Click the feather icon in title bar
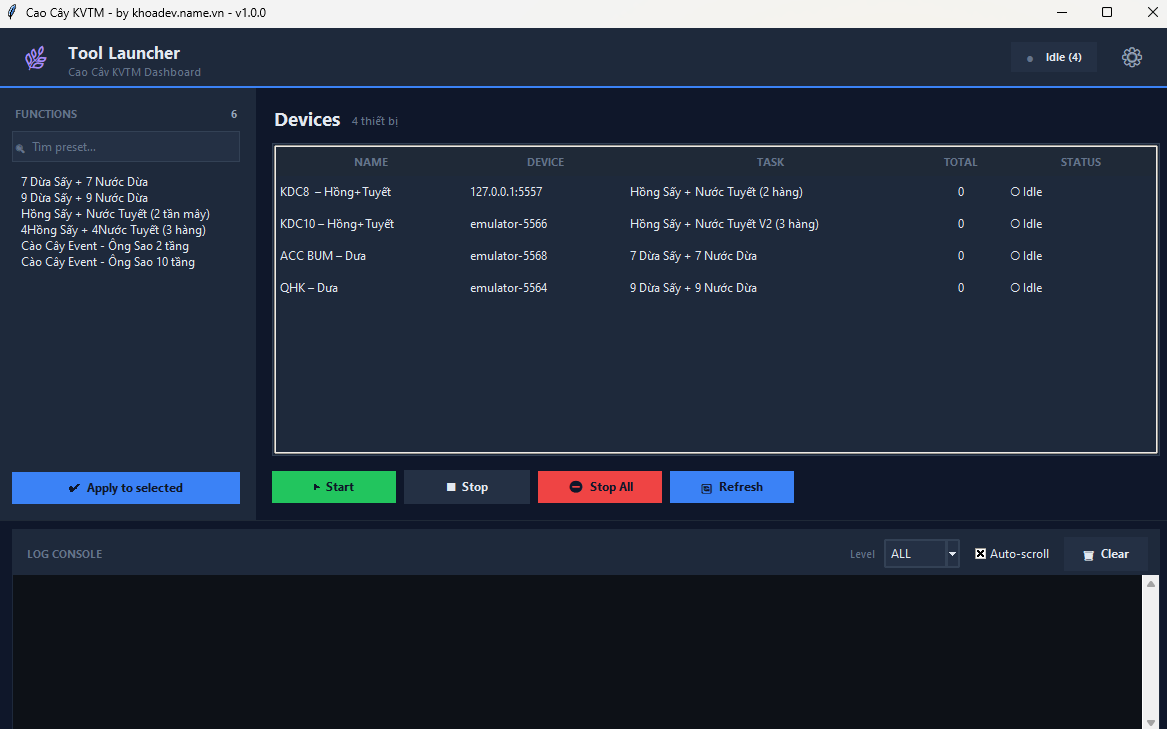 point(11,13)
